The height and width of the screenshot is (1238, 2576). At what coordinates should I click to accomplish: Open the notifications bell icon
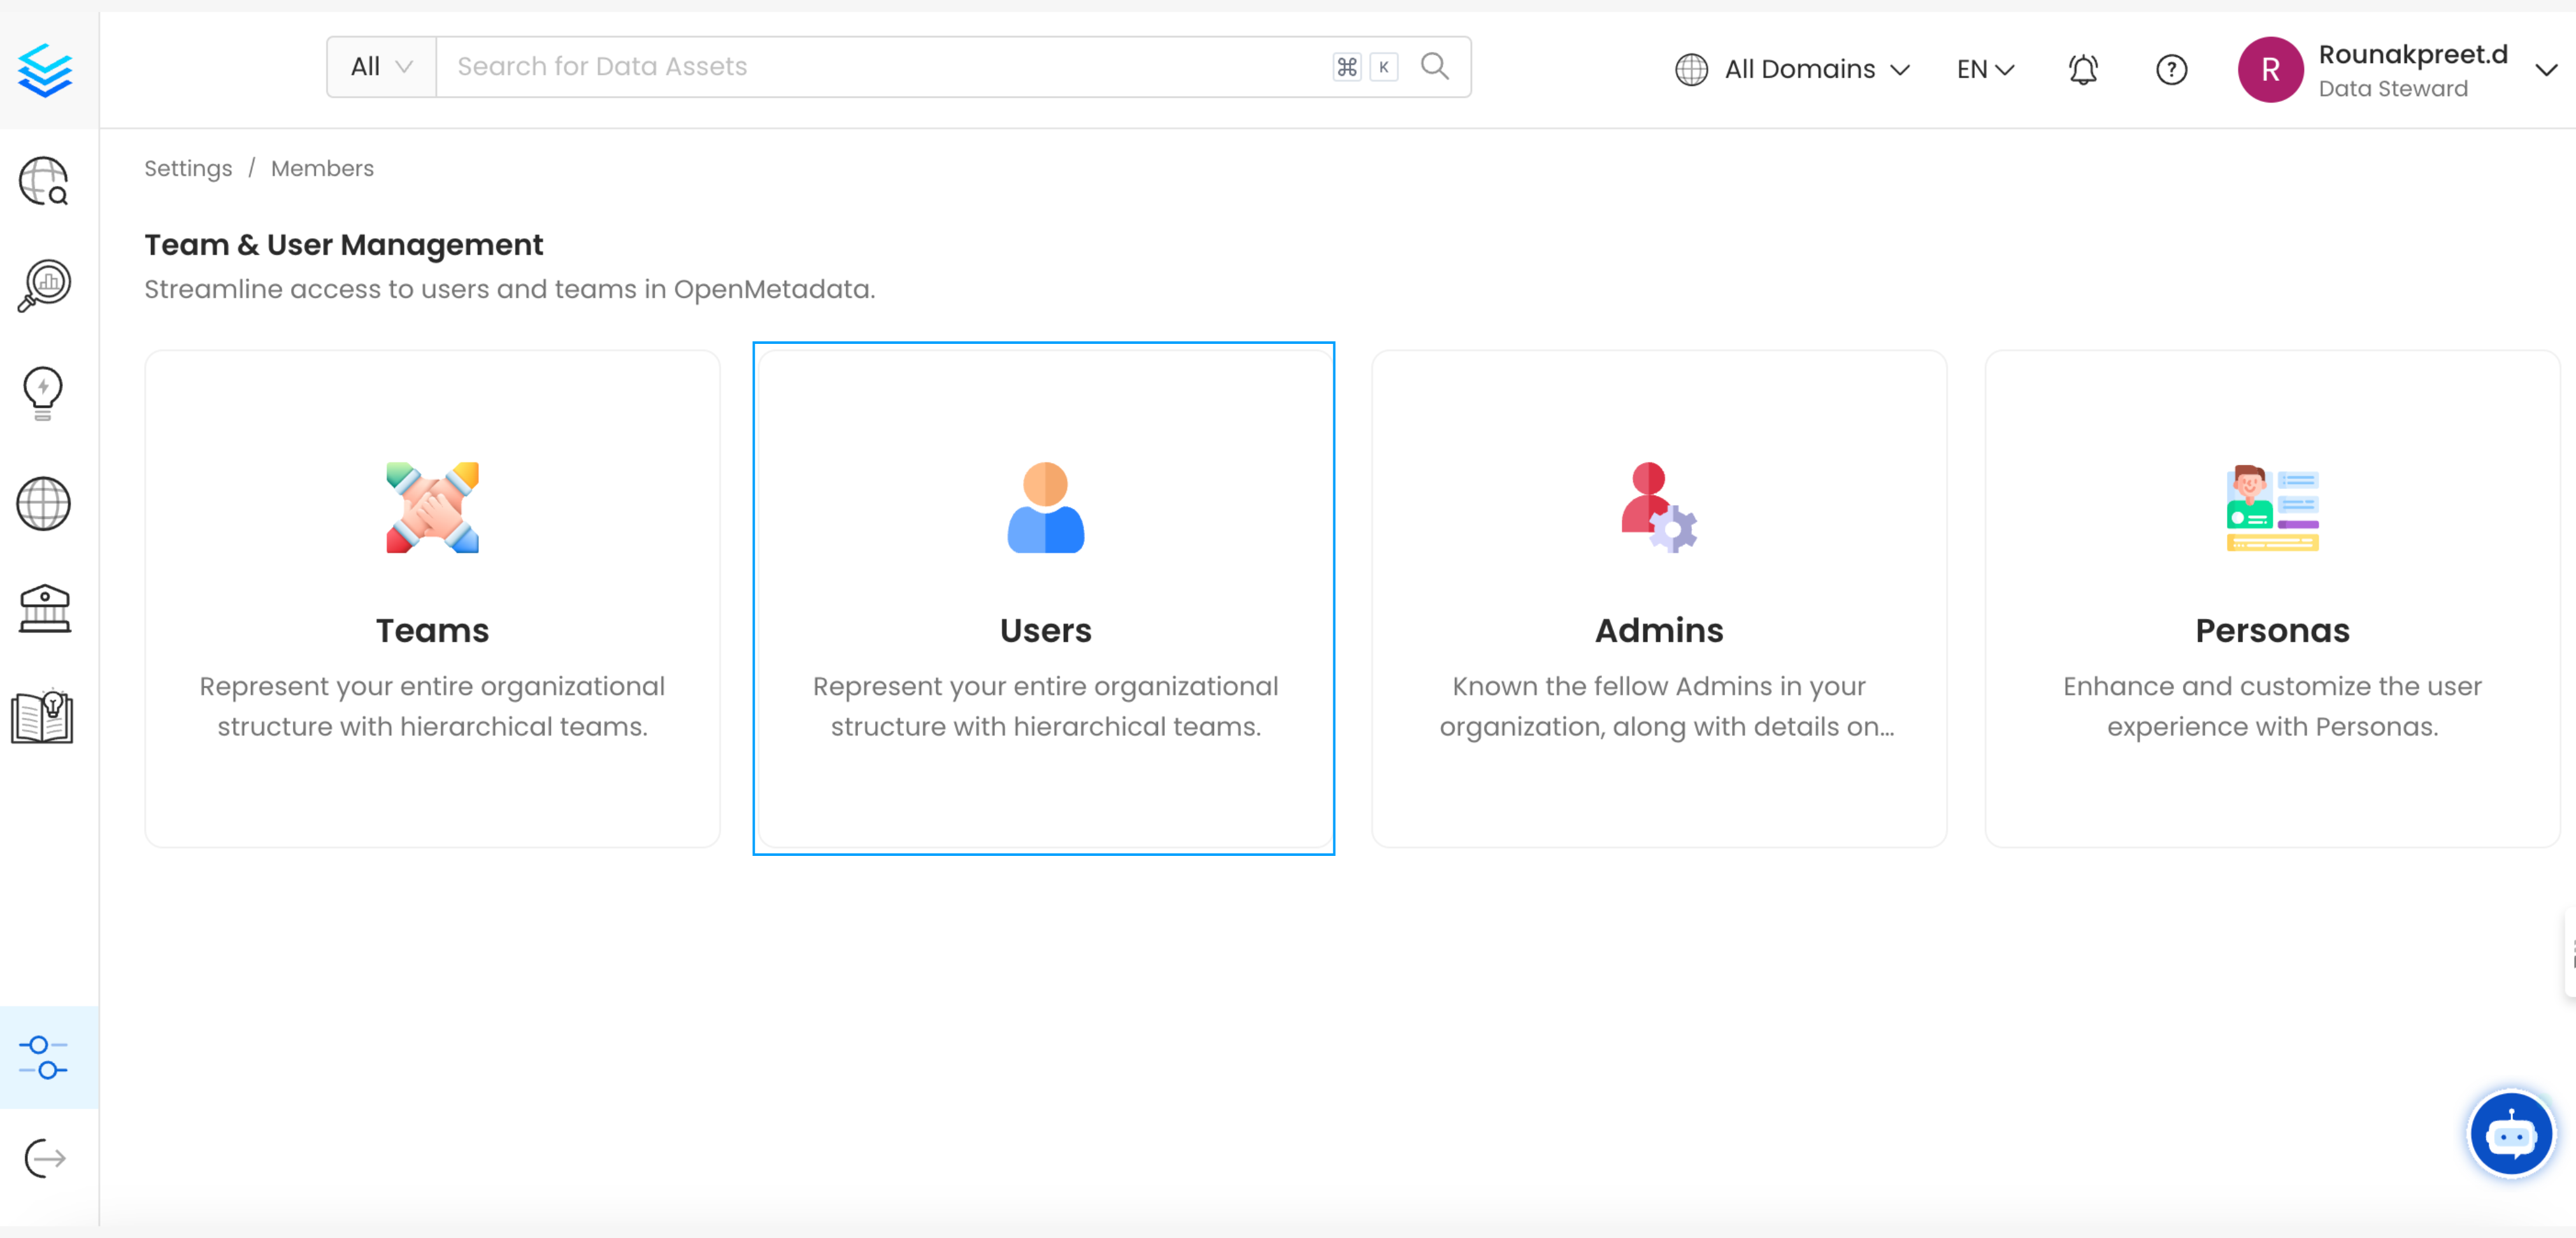click(2082, 69)
